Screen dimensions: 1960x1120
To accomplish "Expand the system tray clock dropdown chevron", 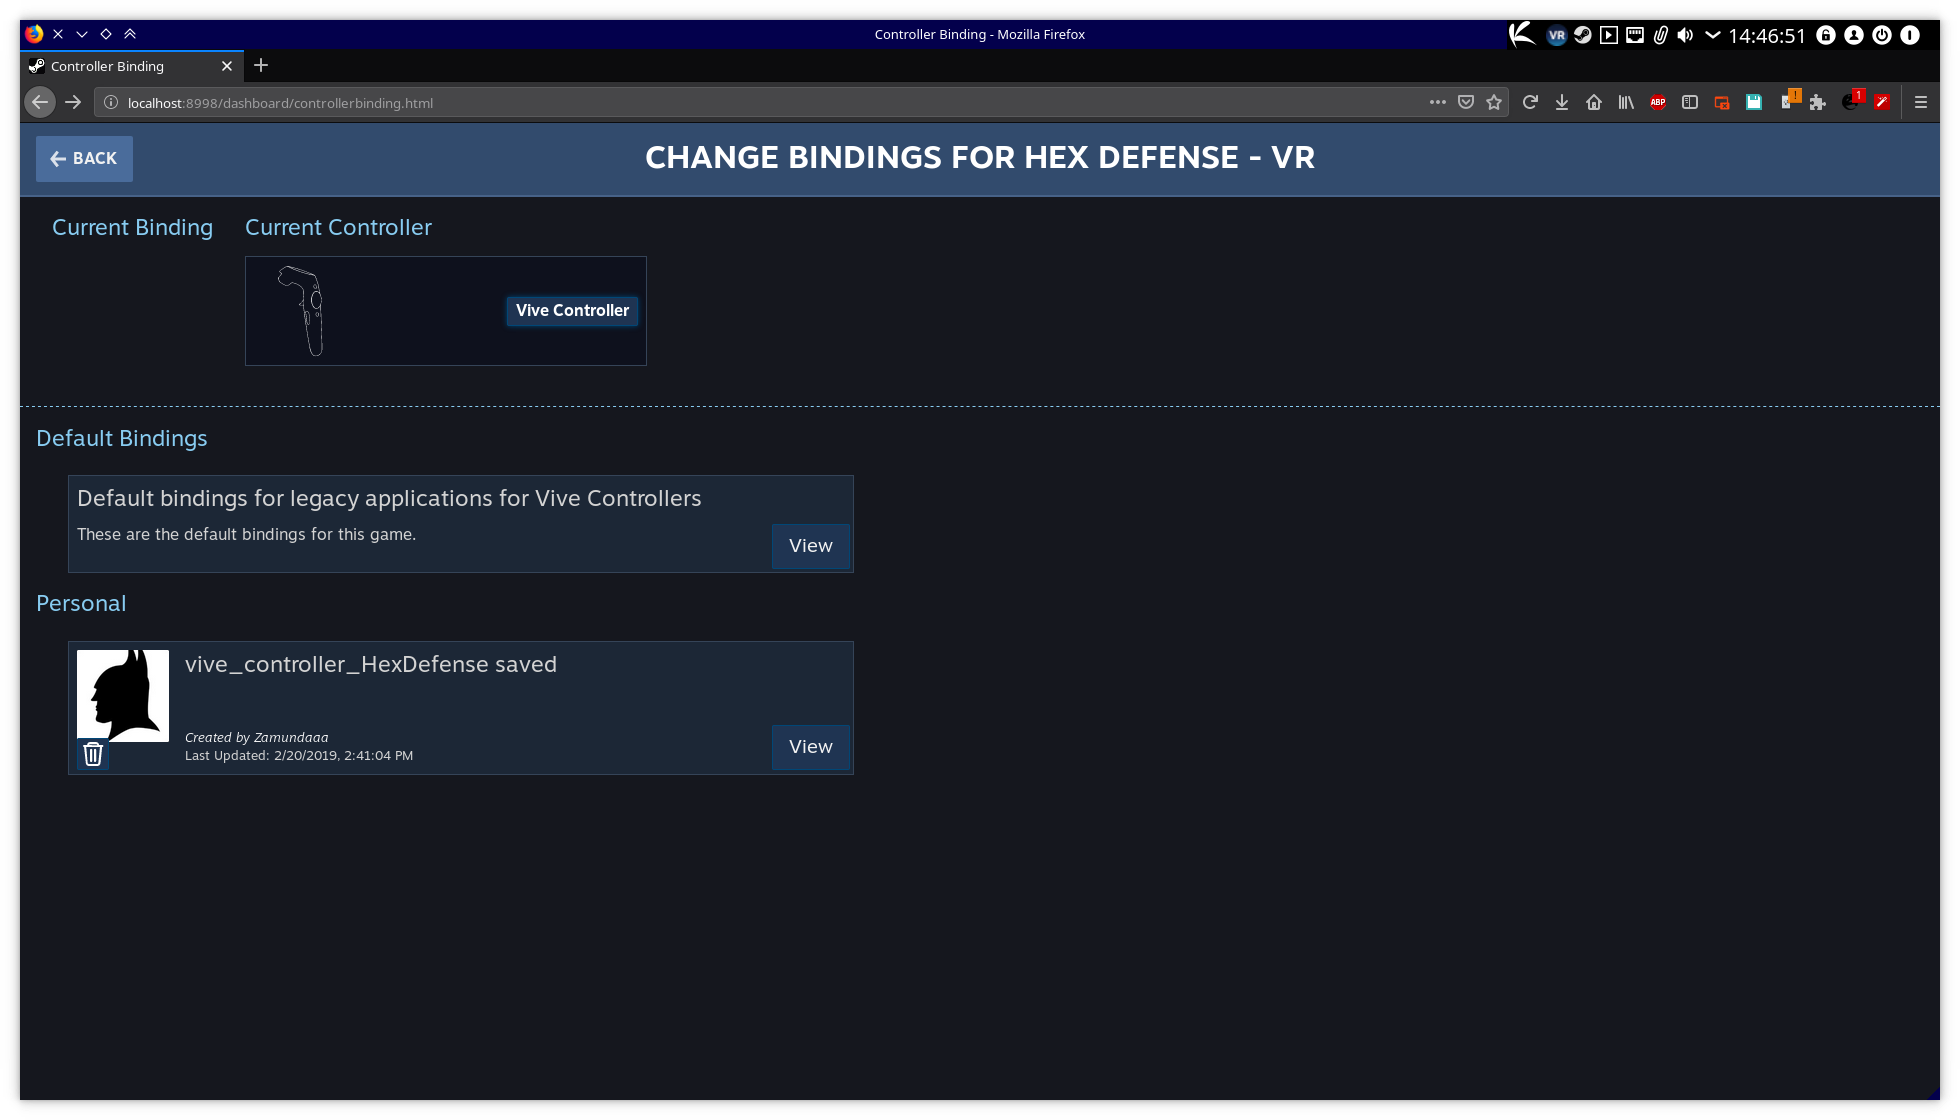I will point(1714,35).
